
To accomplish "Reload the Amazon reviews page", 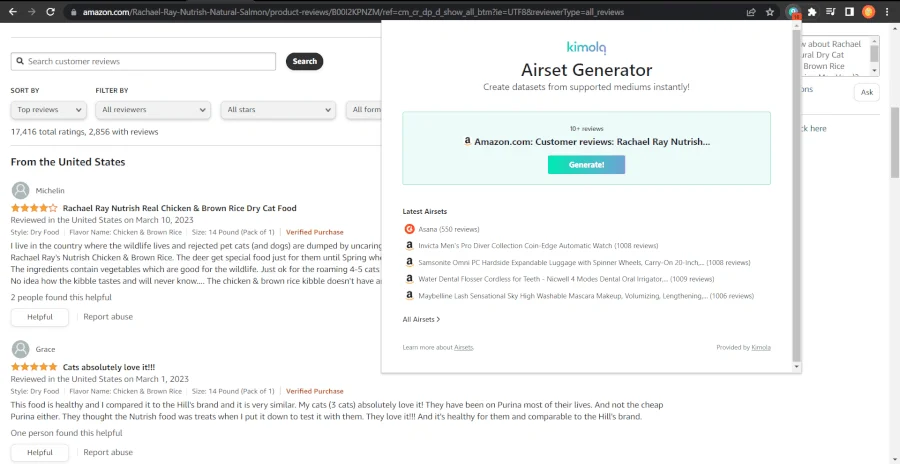I will 51,11.
